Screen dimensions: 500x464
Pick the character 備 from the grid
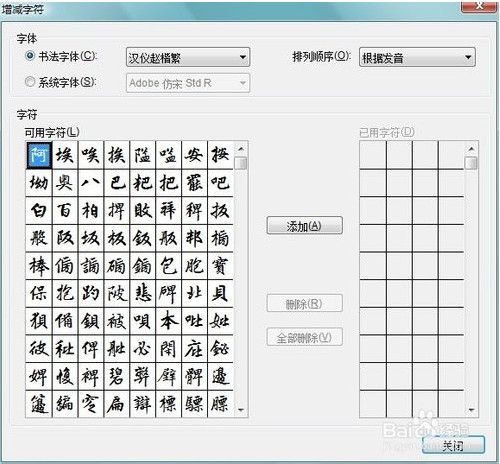(x=65, y=321)
